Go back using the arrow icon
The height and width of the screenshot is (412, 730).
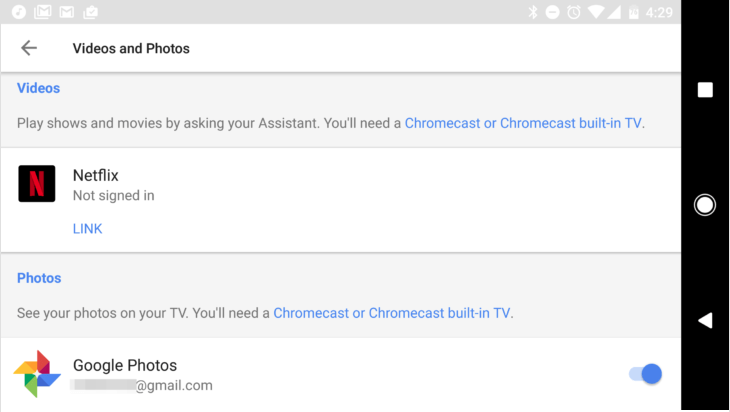(x=29, y=48)
